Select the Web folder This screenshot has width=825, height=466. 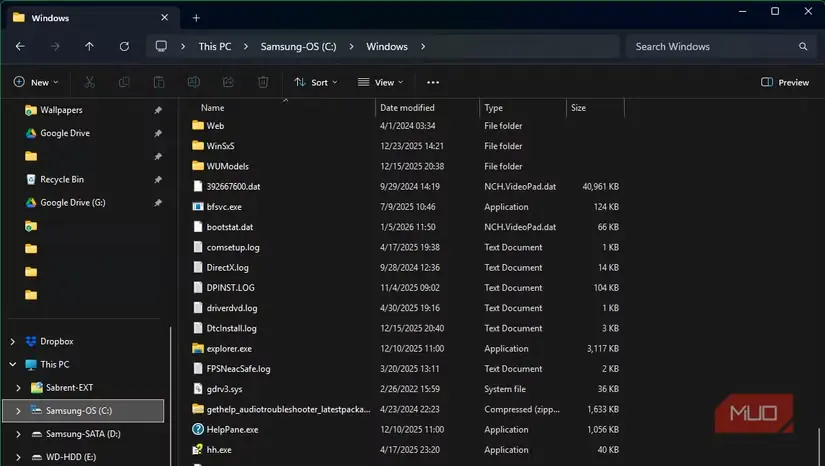point(215,126)
